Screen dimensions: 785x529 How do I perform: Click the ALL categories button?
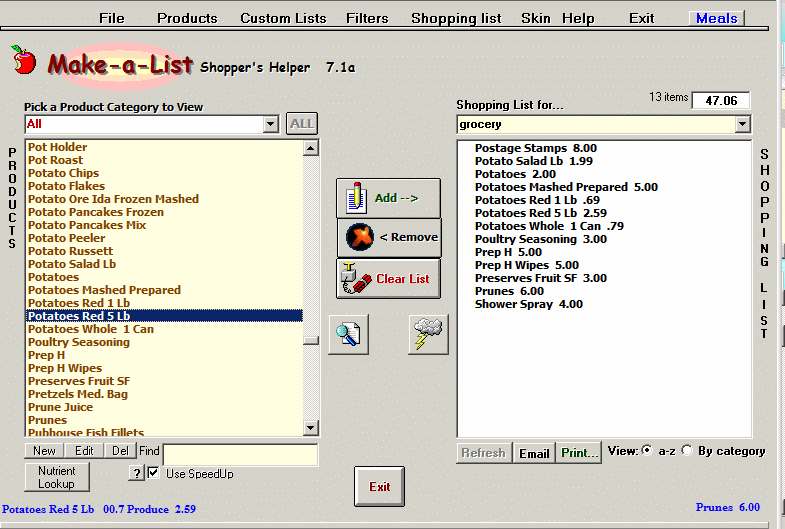pyautogui.click(x=302, y=124)
